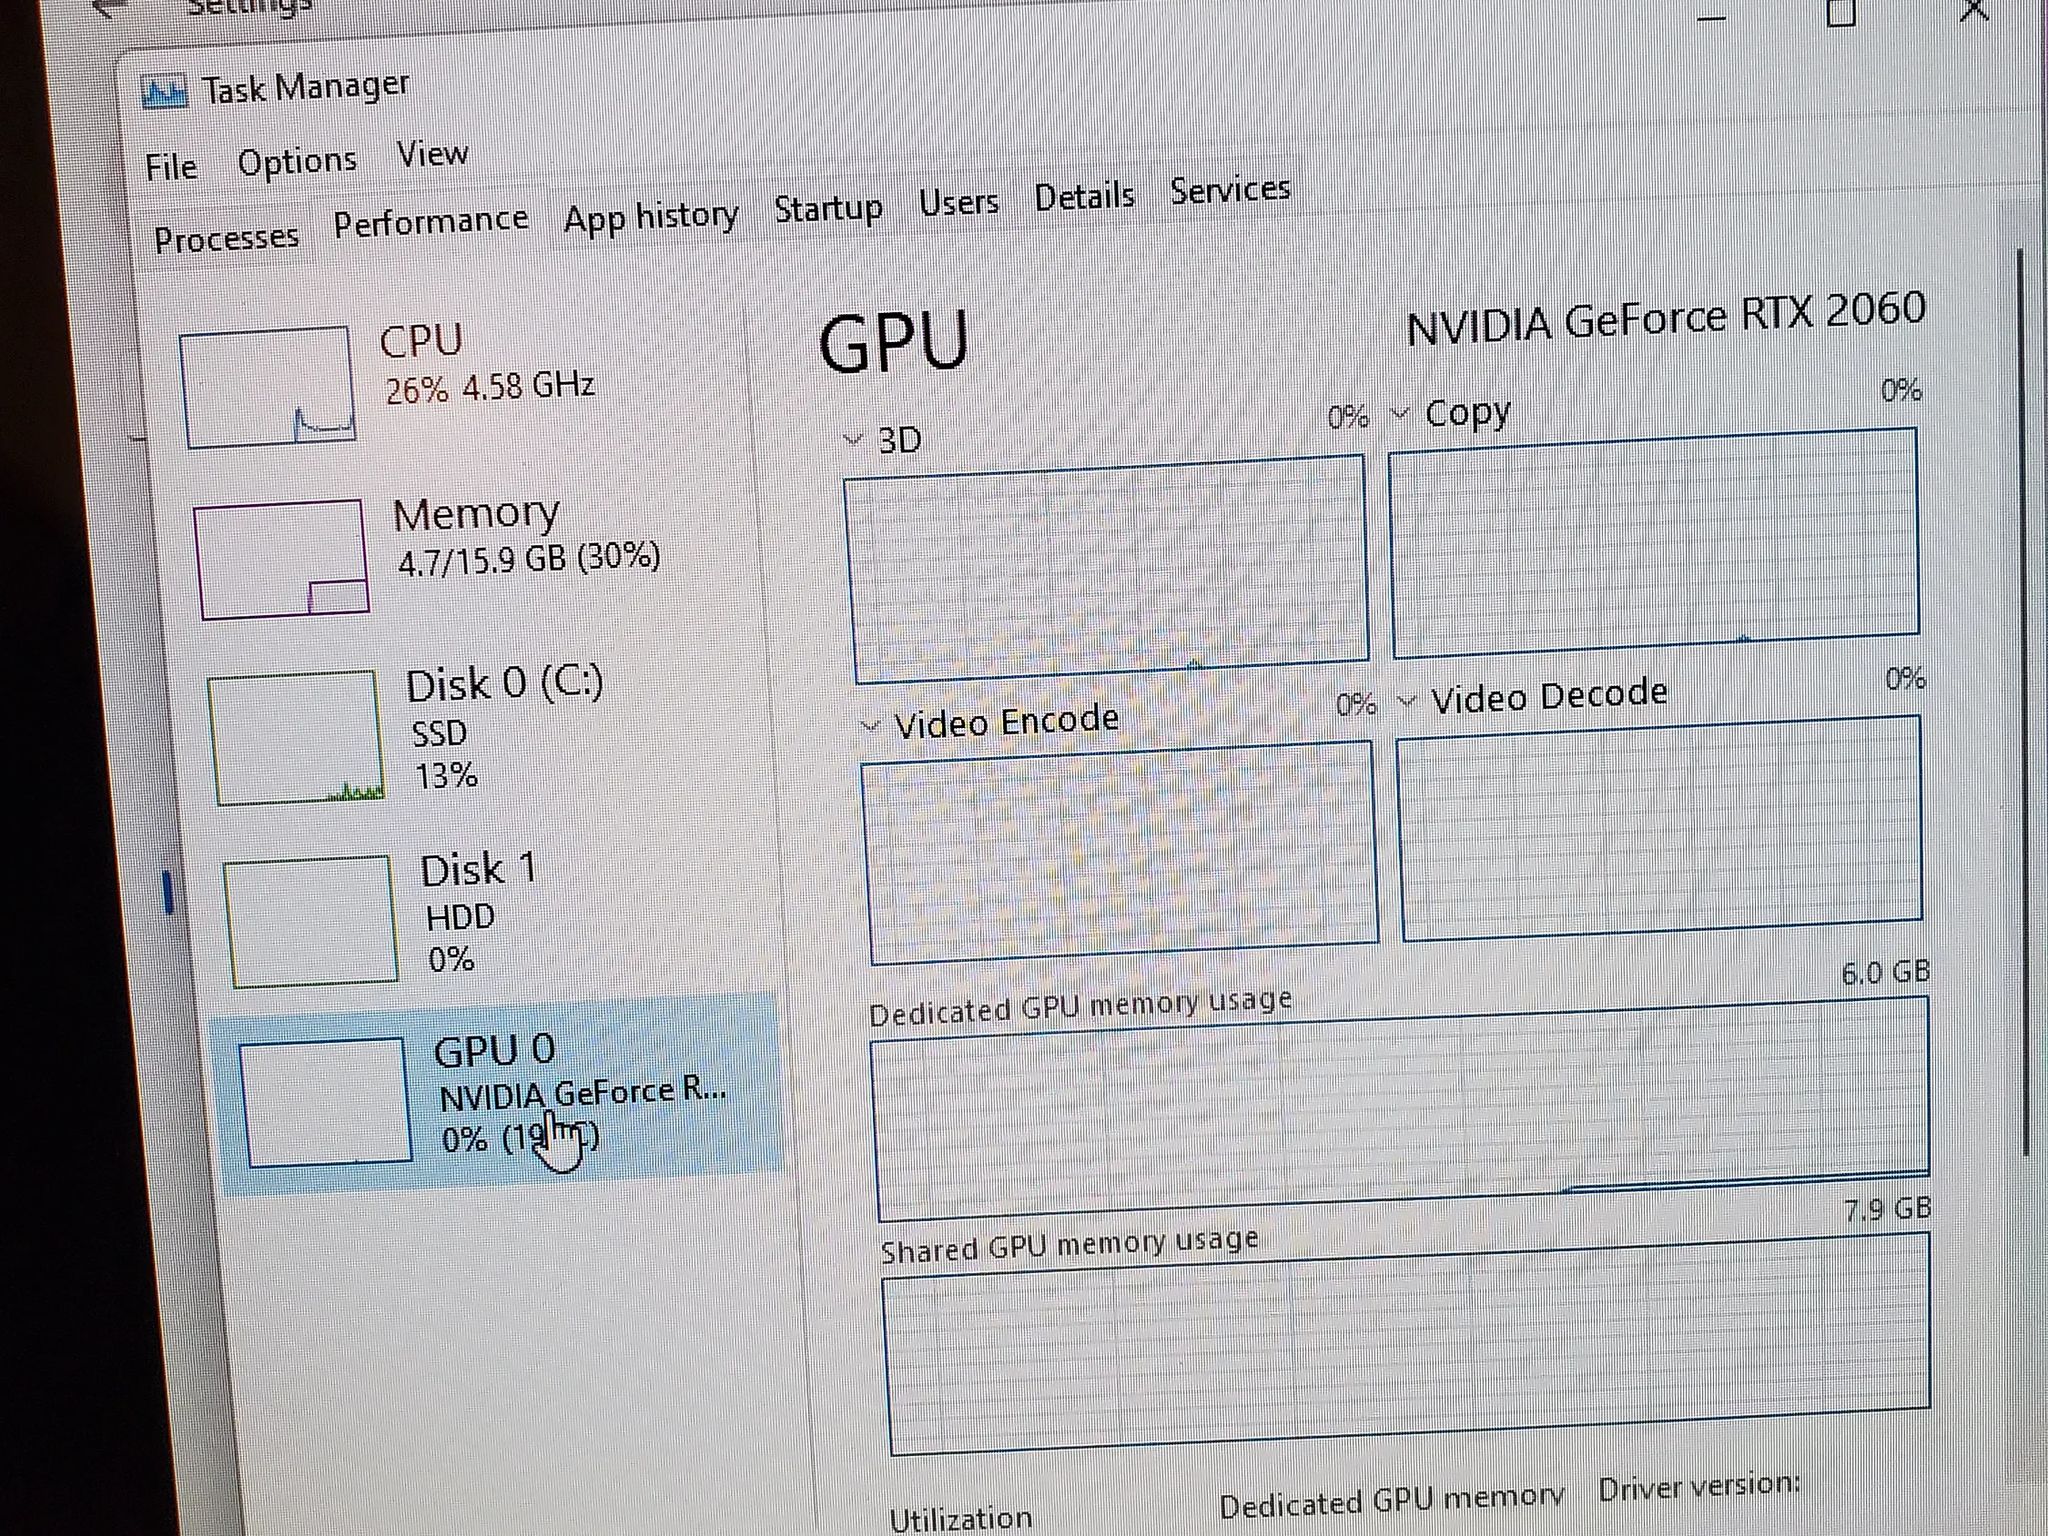Click the 3D engine graph
Viewport: 2048px width, 1536px height.
[1107, 568]
